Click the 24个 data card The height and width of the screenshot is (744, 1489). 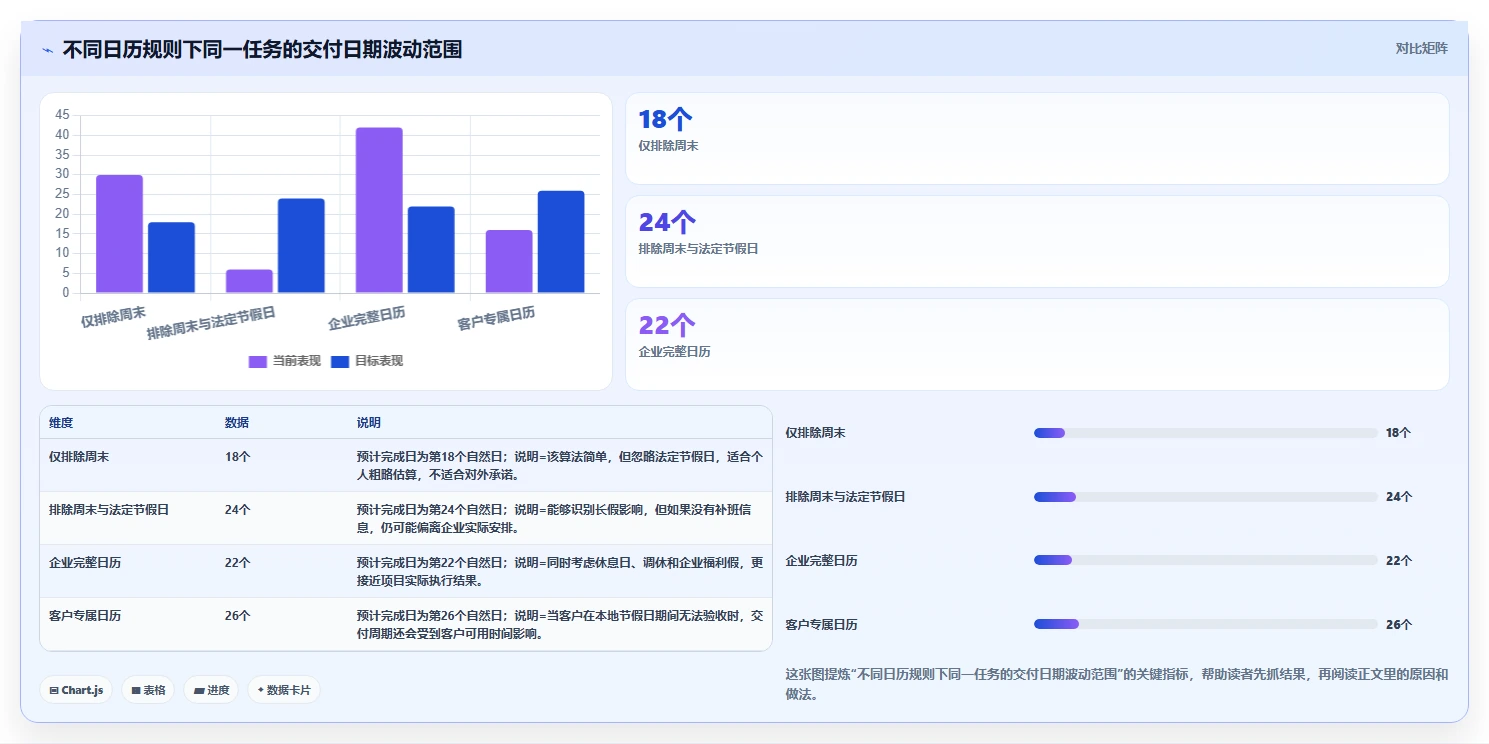coord(1037,242)
